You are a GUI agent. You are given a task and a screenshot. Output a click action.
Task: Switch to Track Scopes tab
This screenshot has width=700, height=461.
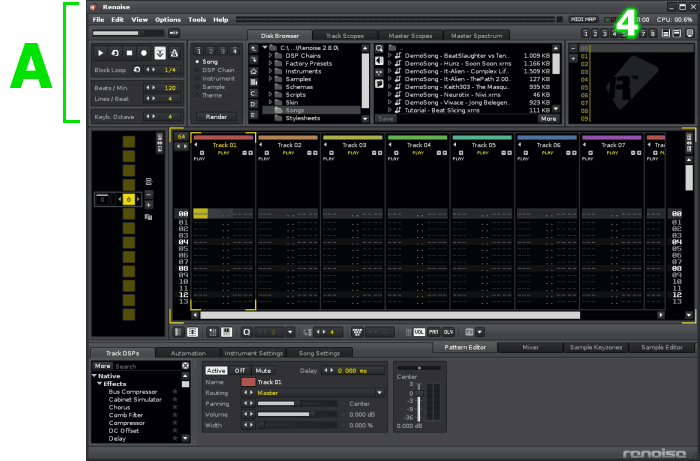tap(345, 36)
